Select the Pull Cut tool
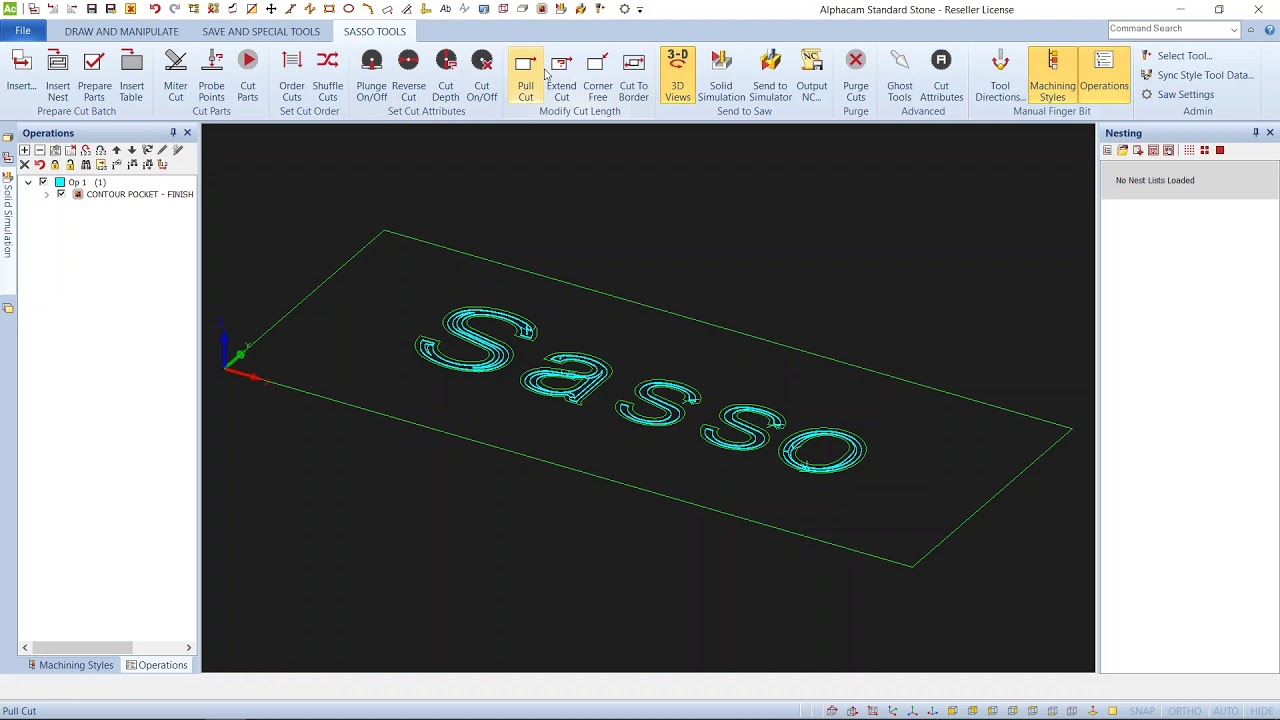 pyautogui.click(x=525, y=76)
